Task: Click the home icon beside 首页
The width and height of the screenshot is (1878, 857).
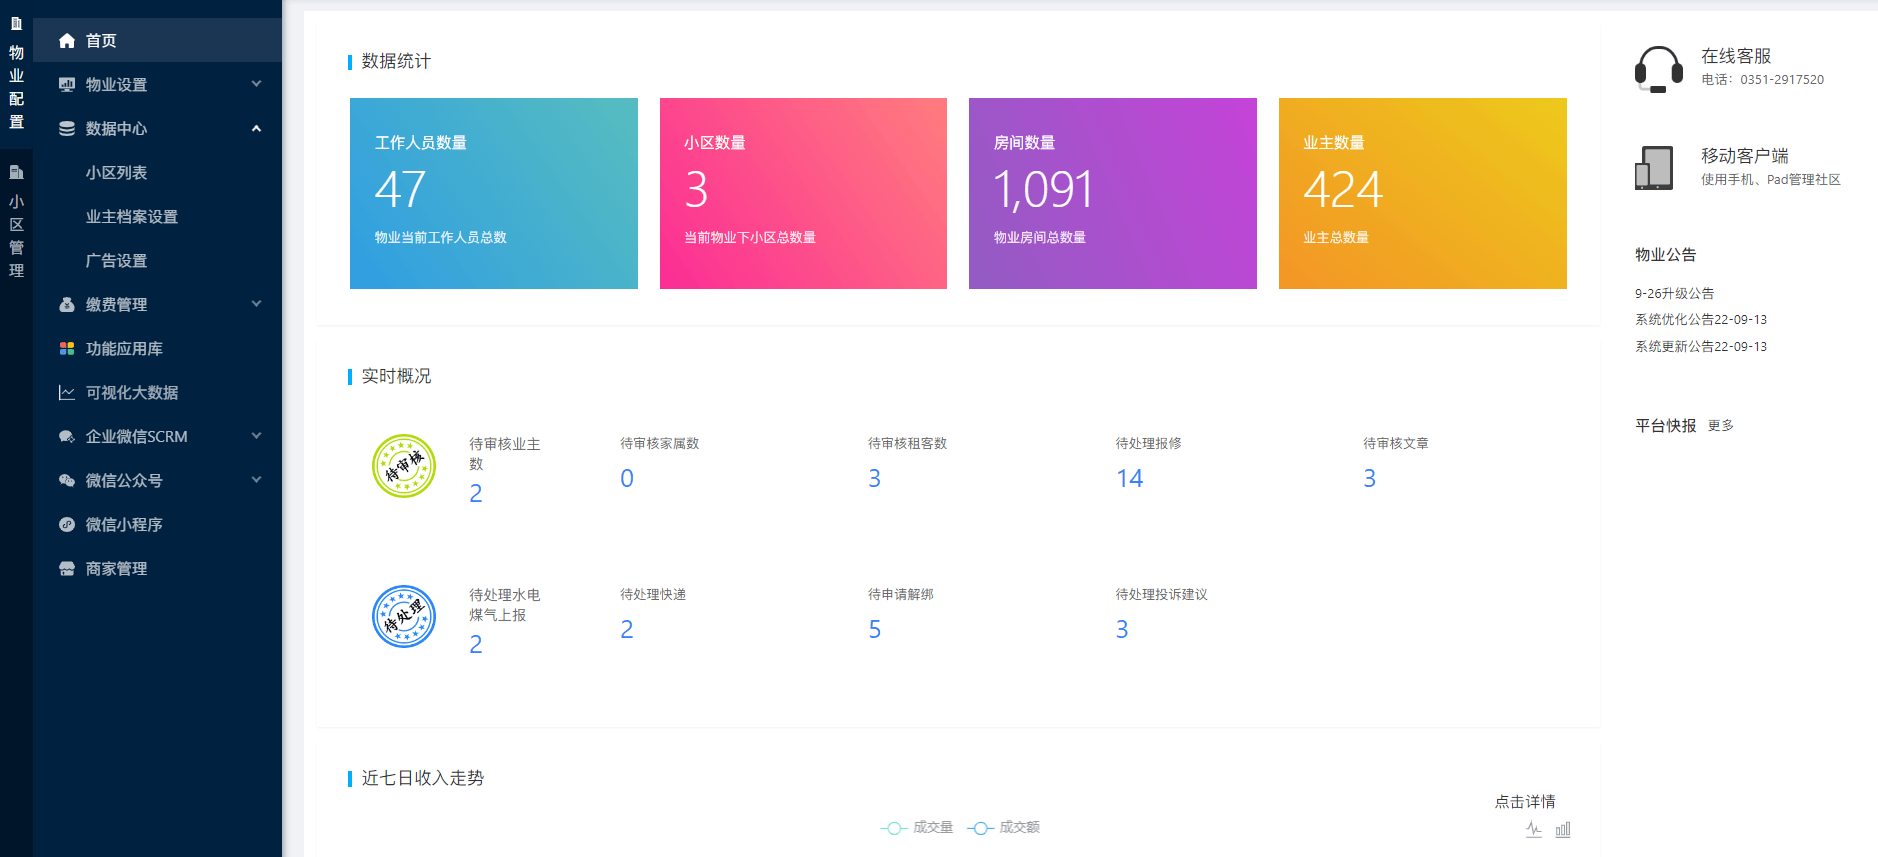Action: coord(67,41)
